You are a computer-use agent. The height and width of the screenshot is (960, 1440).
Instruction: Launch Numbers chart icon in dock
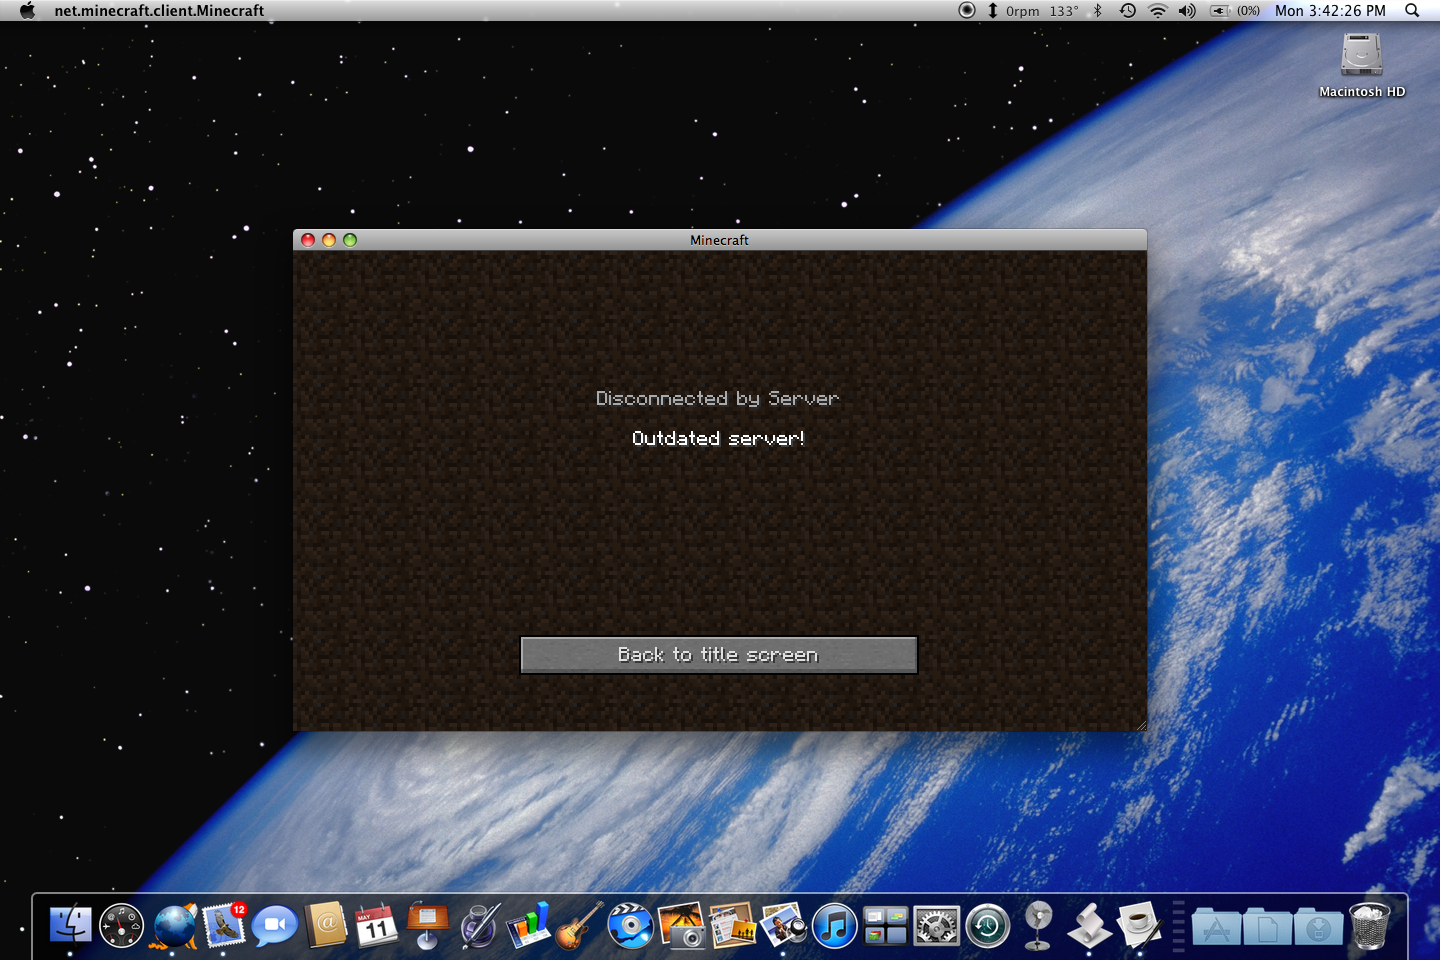(529, 925)
